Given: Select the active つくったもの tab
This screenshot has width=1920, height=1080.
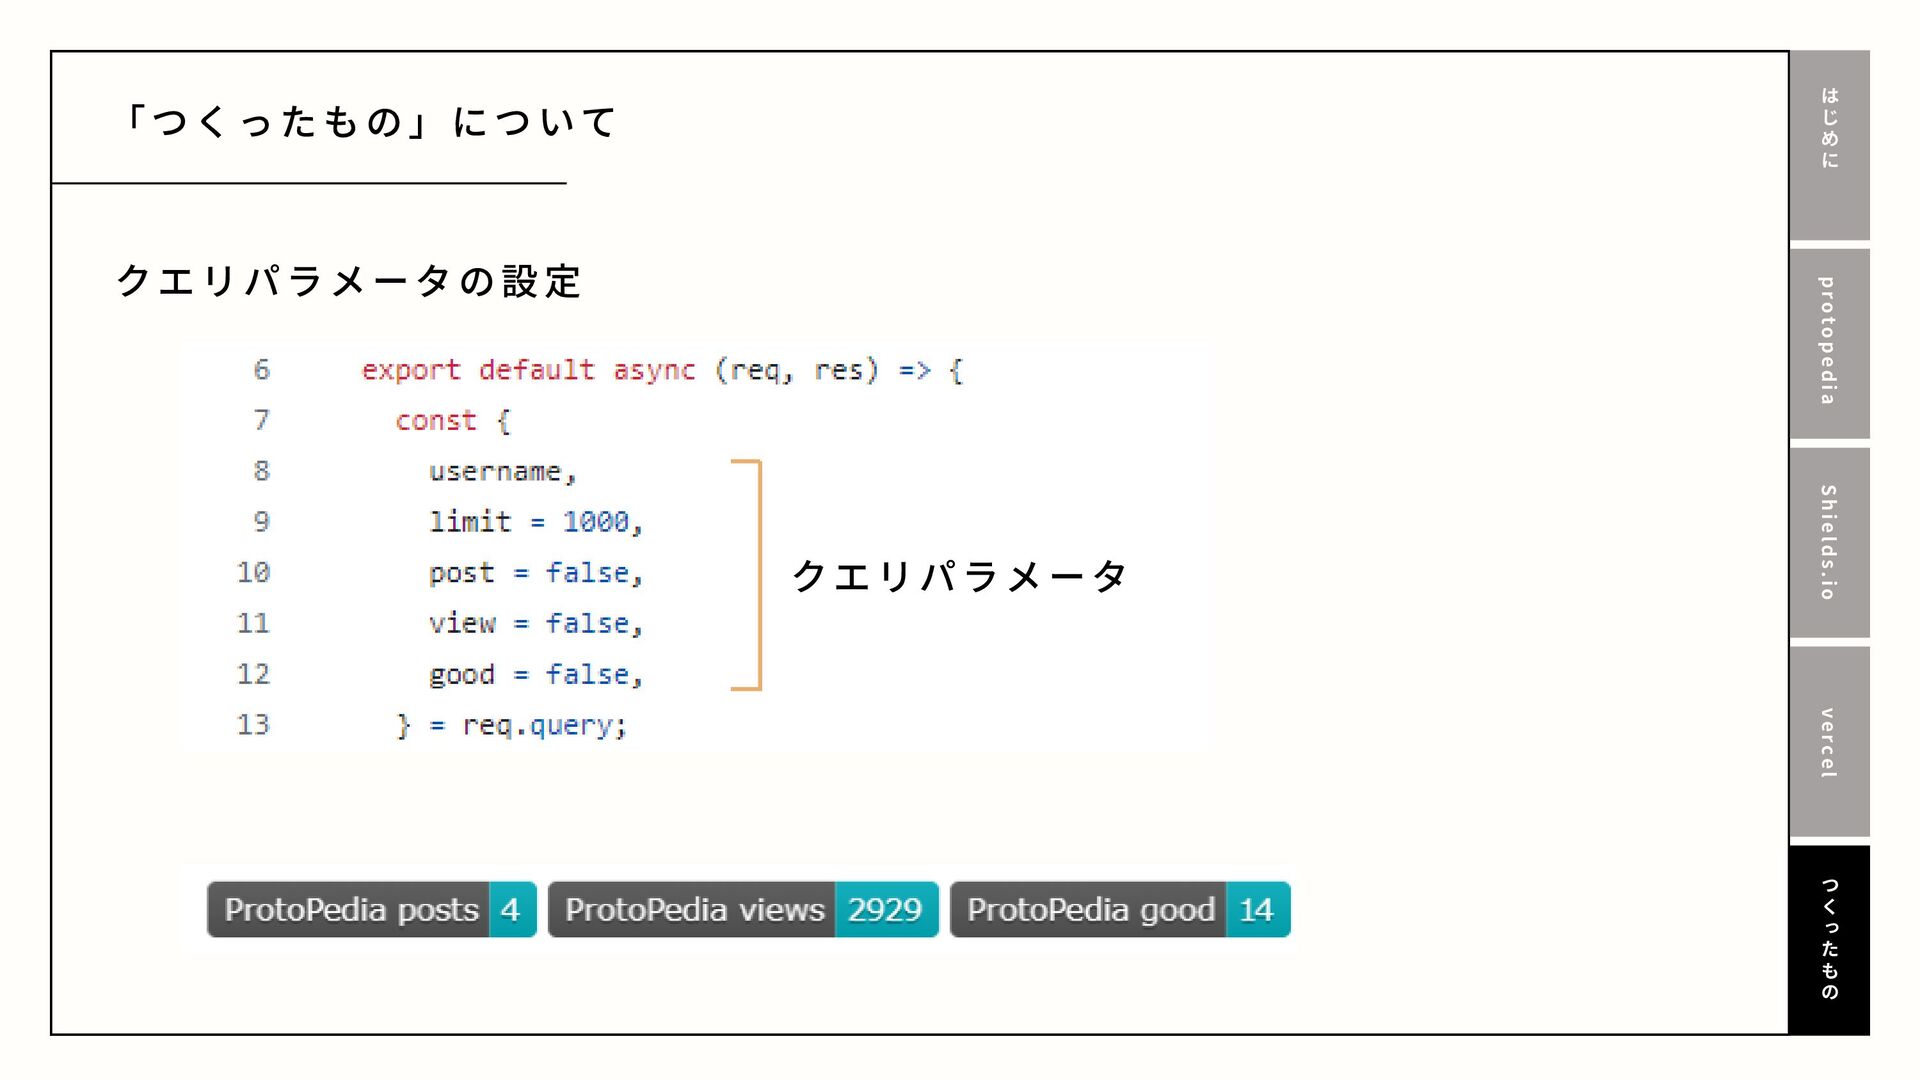Looking at the screenshot, I should tap(1829, 940).
